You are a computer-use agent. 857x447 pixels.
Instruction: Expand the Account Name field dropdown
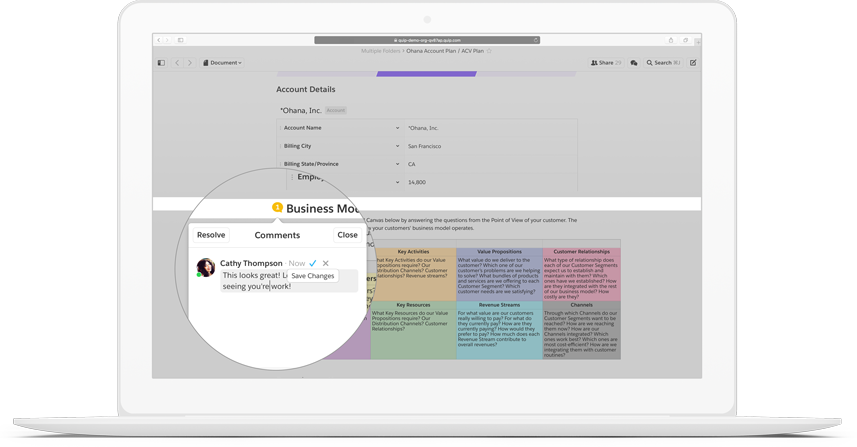[397, 128]
